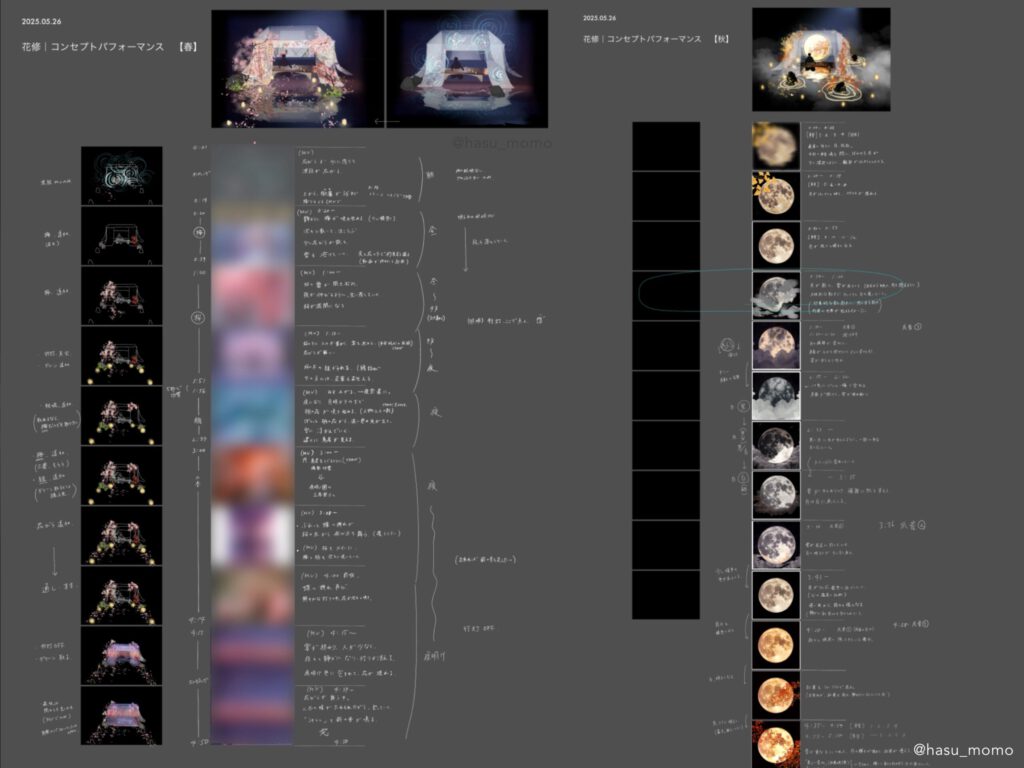Select the moon thumbnail inside the blue oval
The height and width of the screenshot is (768, 1024).
coord(775,295)
